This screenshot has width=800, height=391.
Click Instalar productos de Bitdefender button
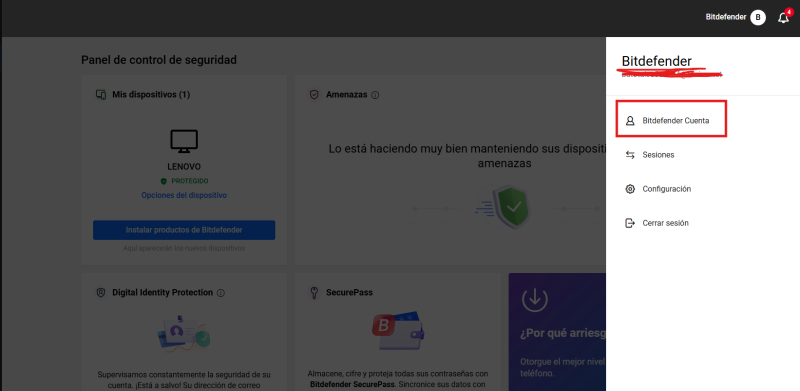(184, 230)
